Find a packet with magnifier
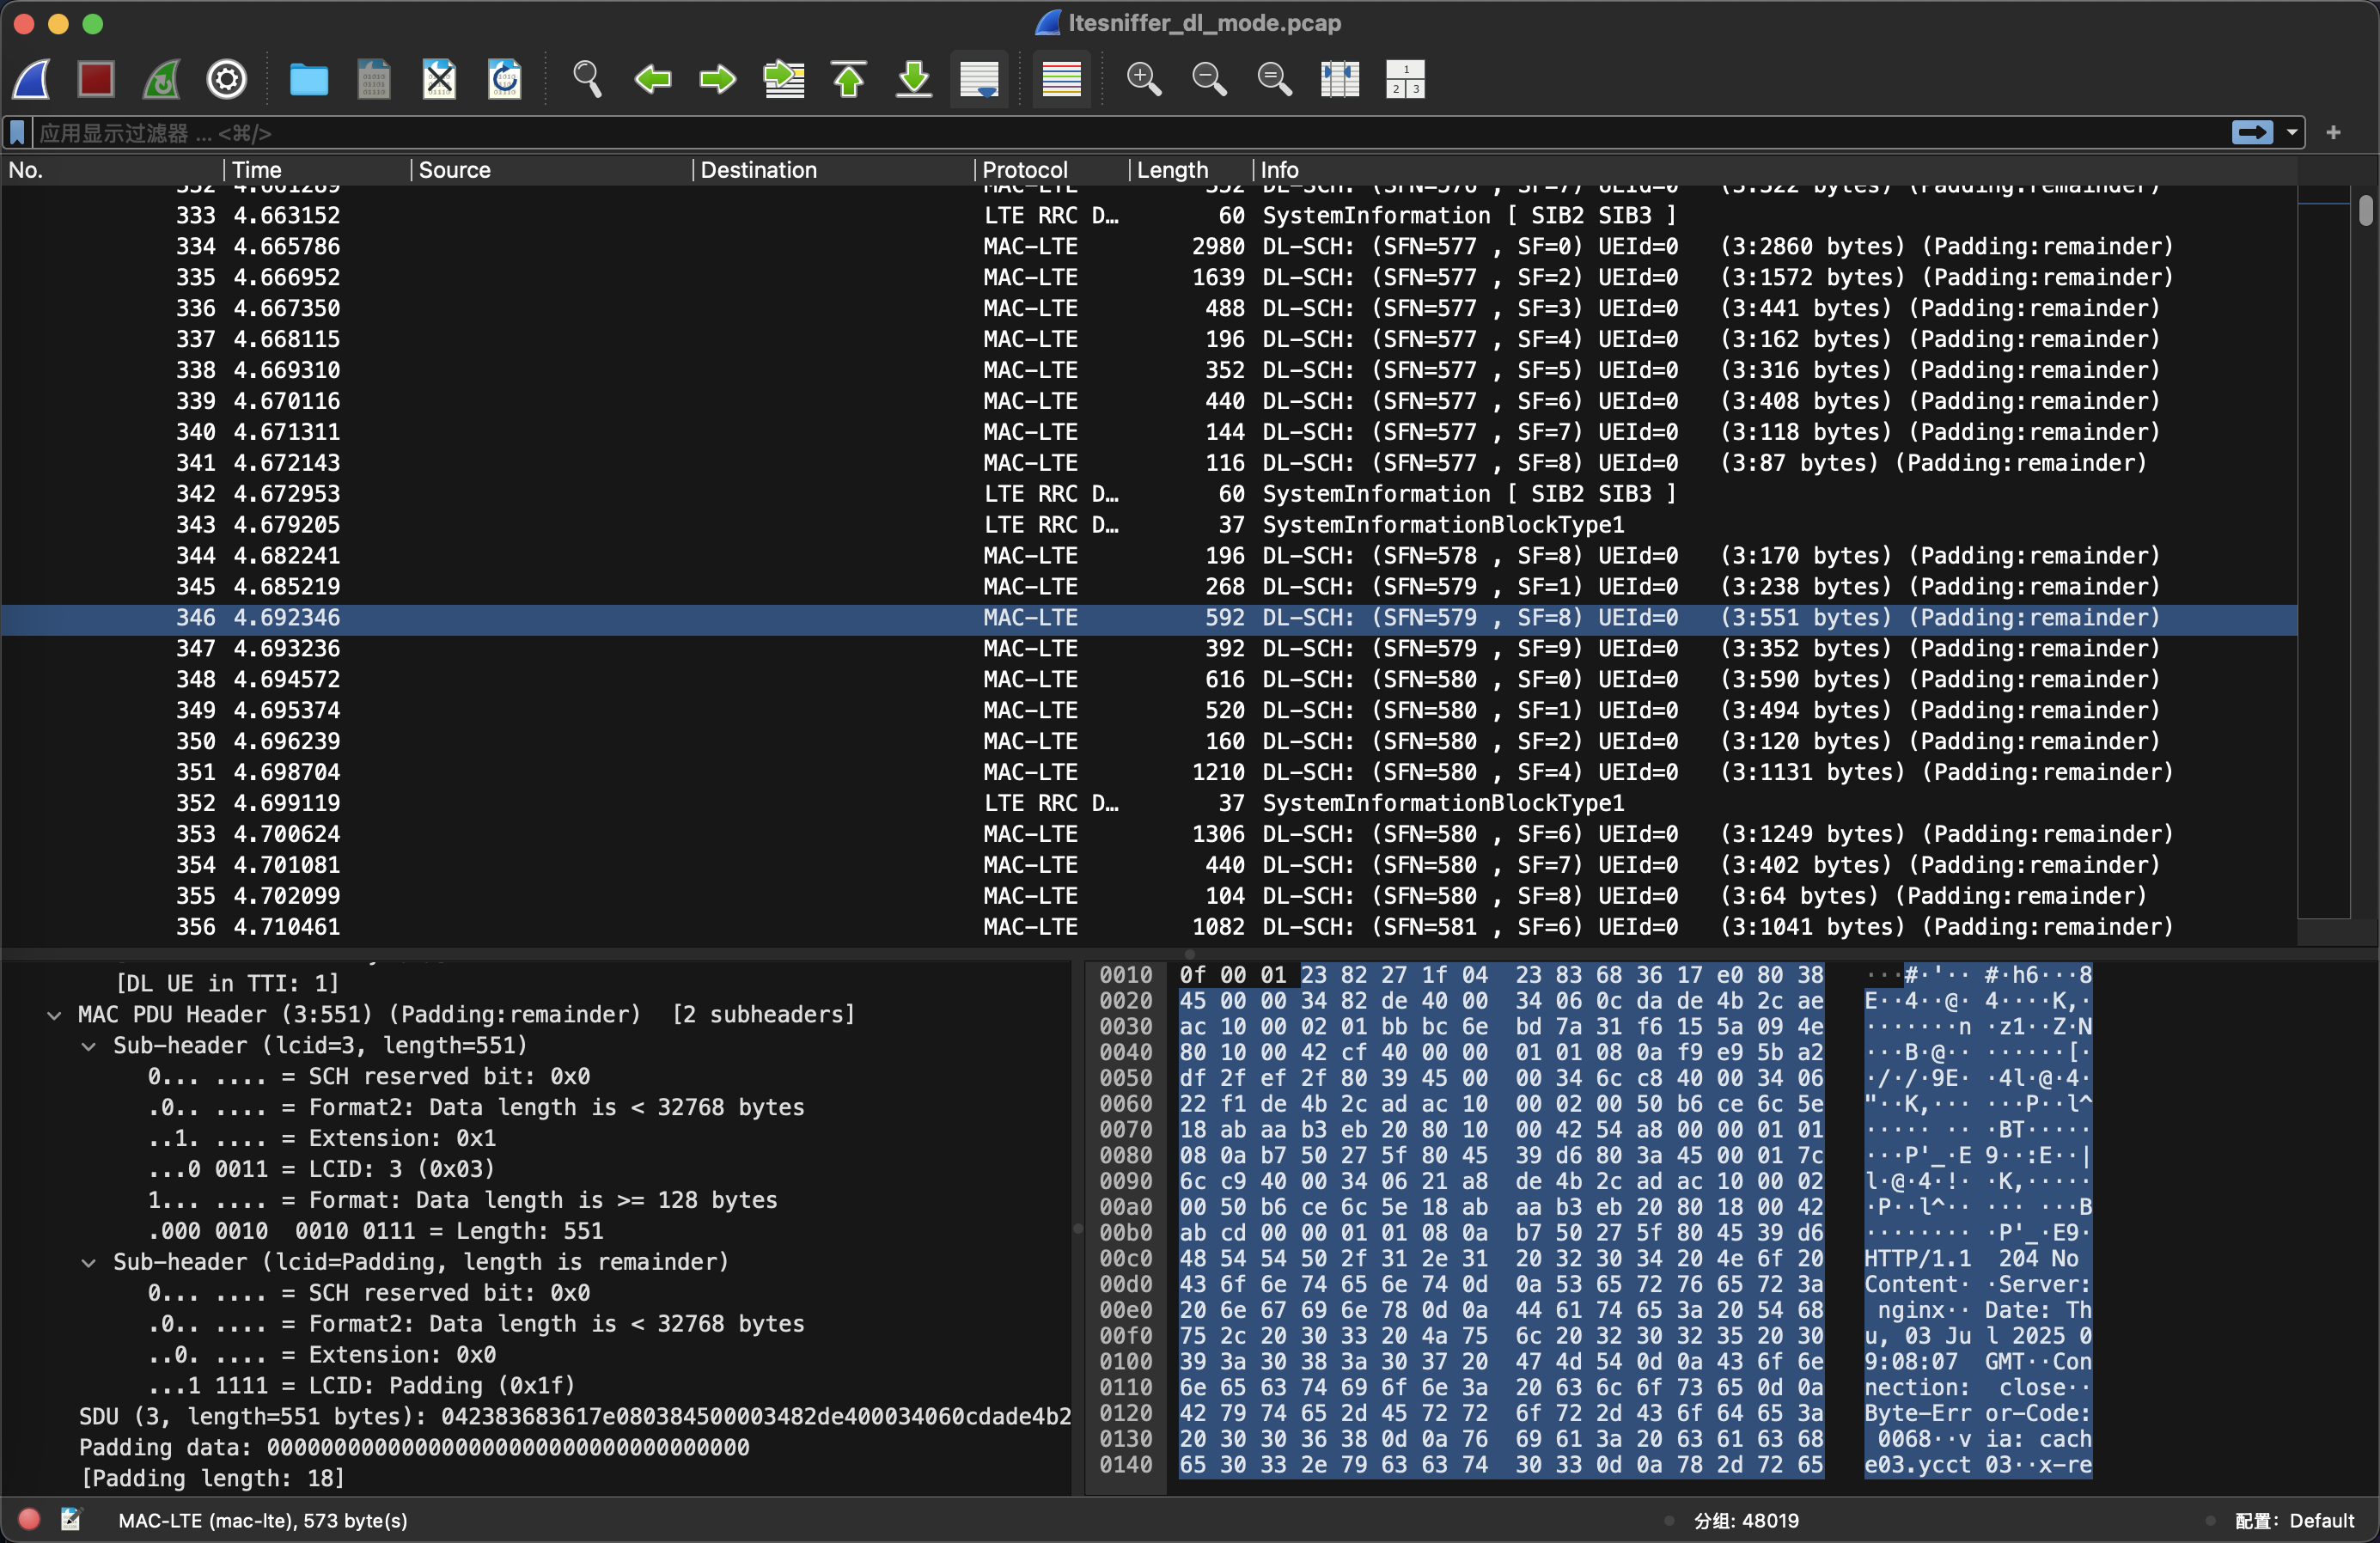2380x1543 pixels. [587, 79]
